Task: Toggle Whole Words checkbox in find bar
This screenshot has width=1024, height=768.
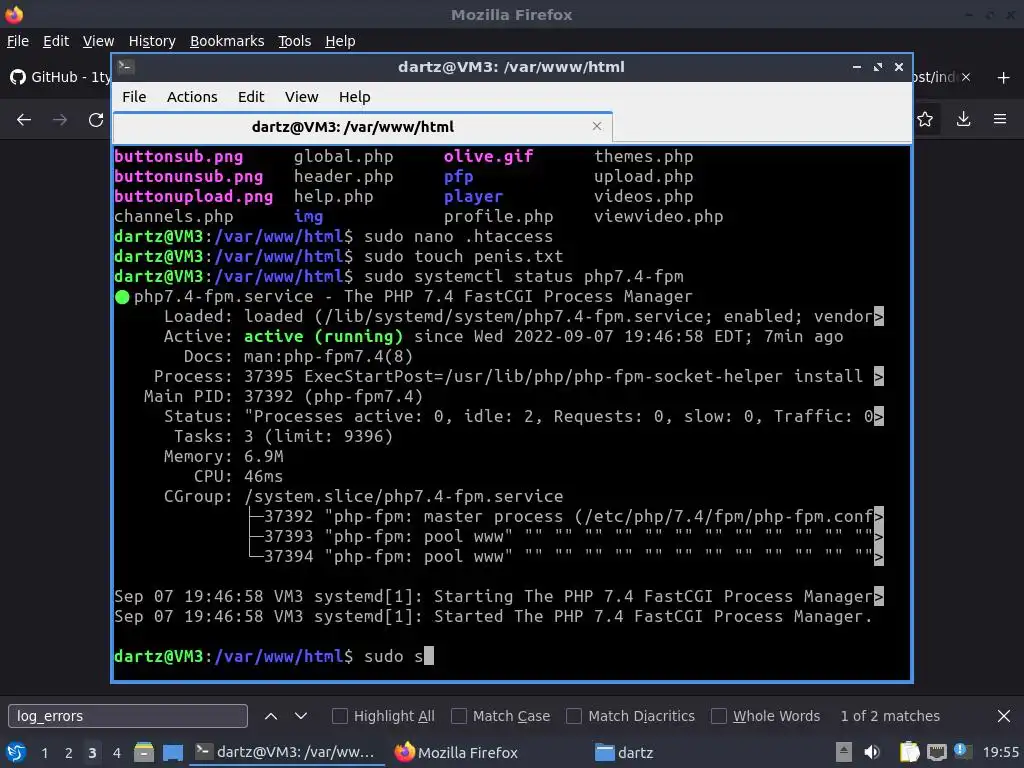Action: [x=718, y=716]
